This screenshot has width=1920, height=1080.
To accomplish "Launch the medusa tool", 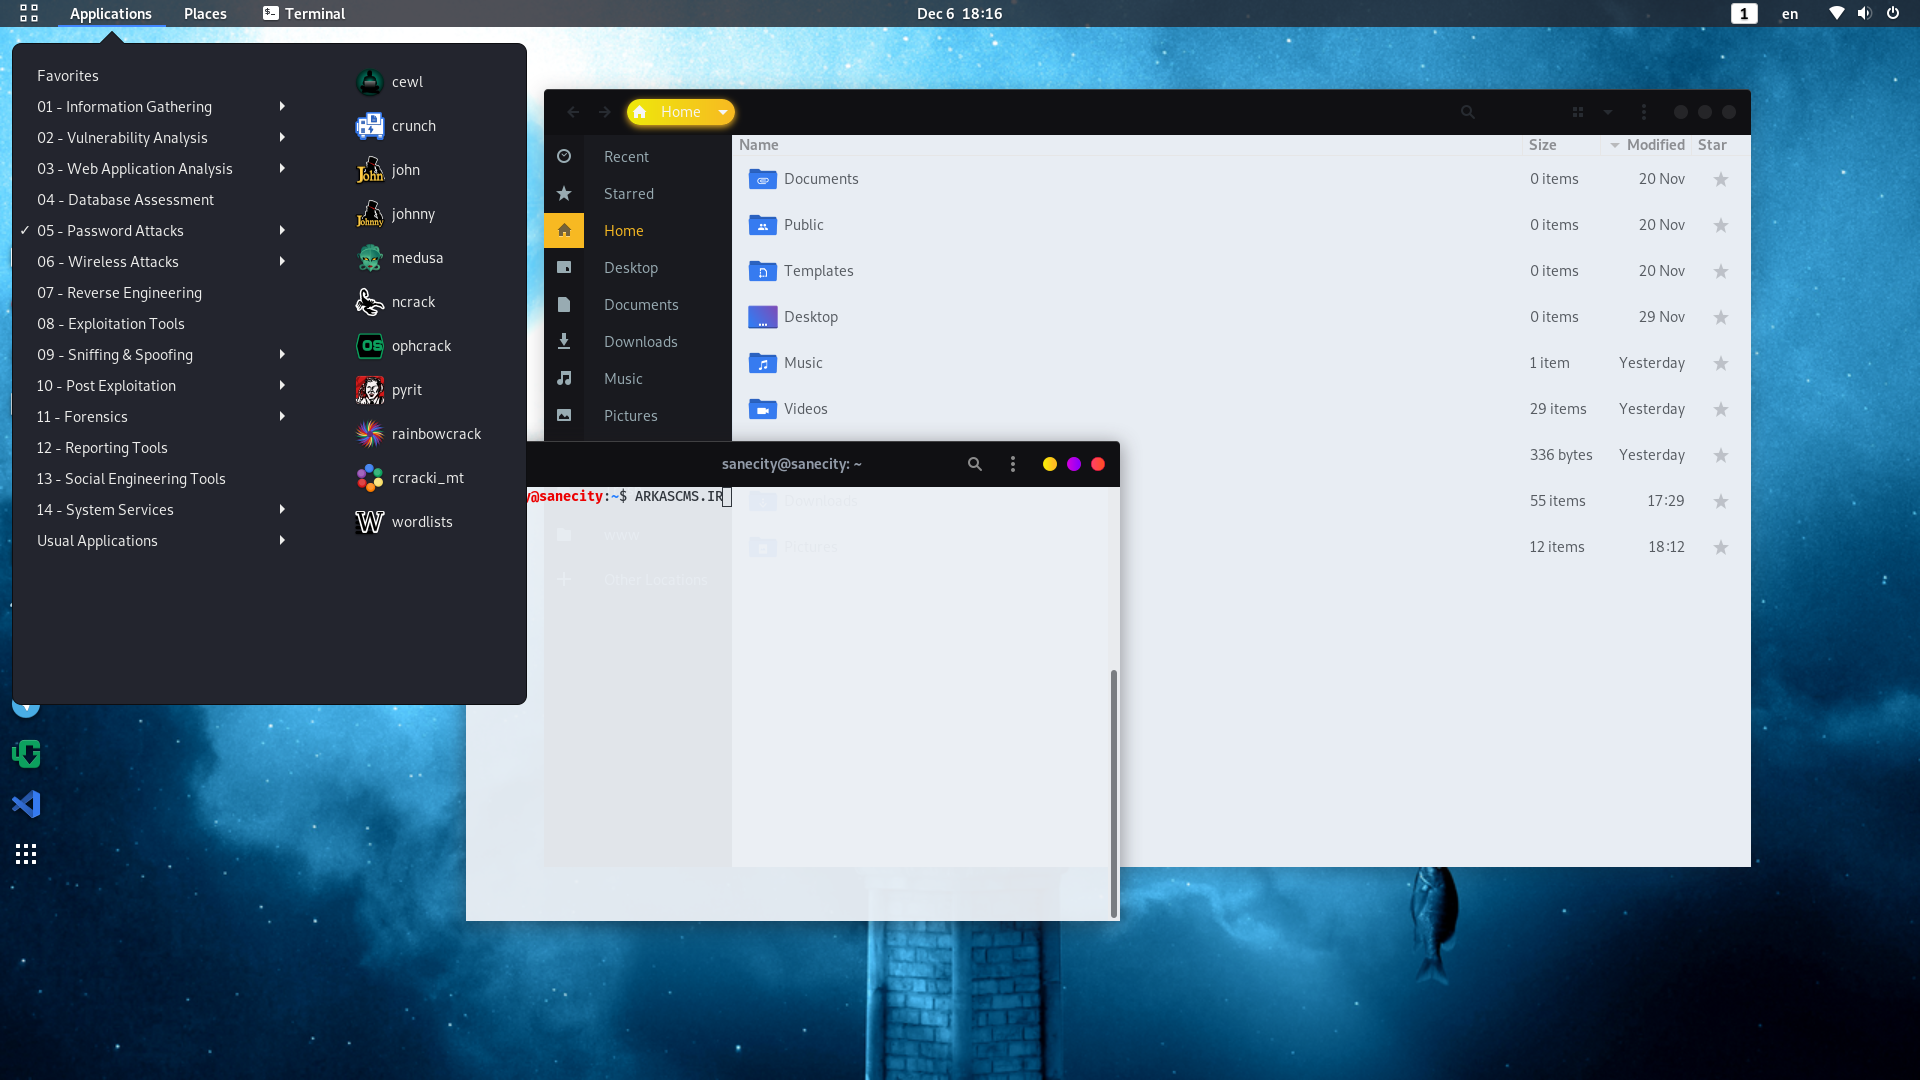I will (x=416, y=258).
